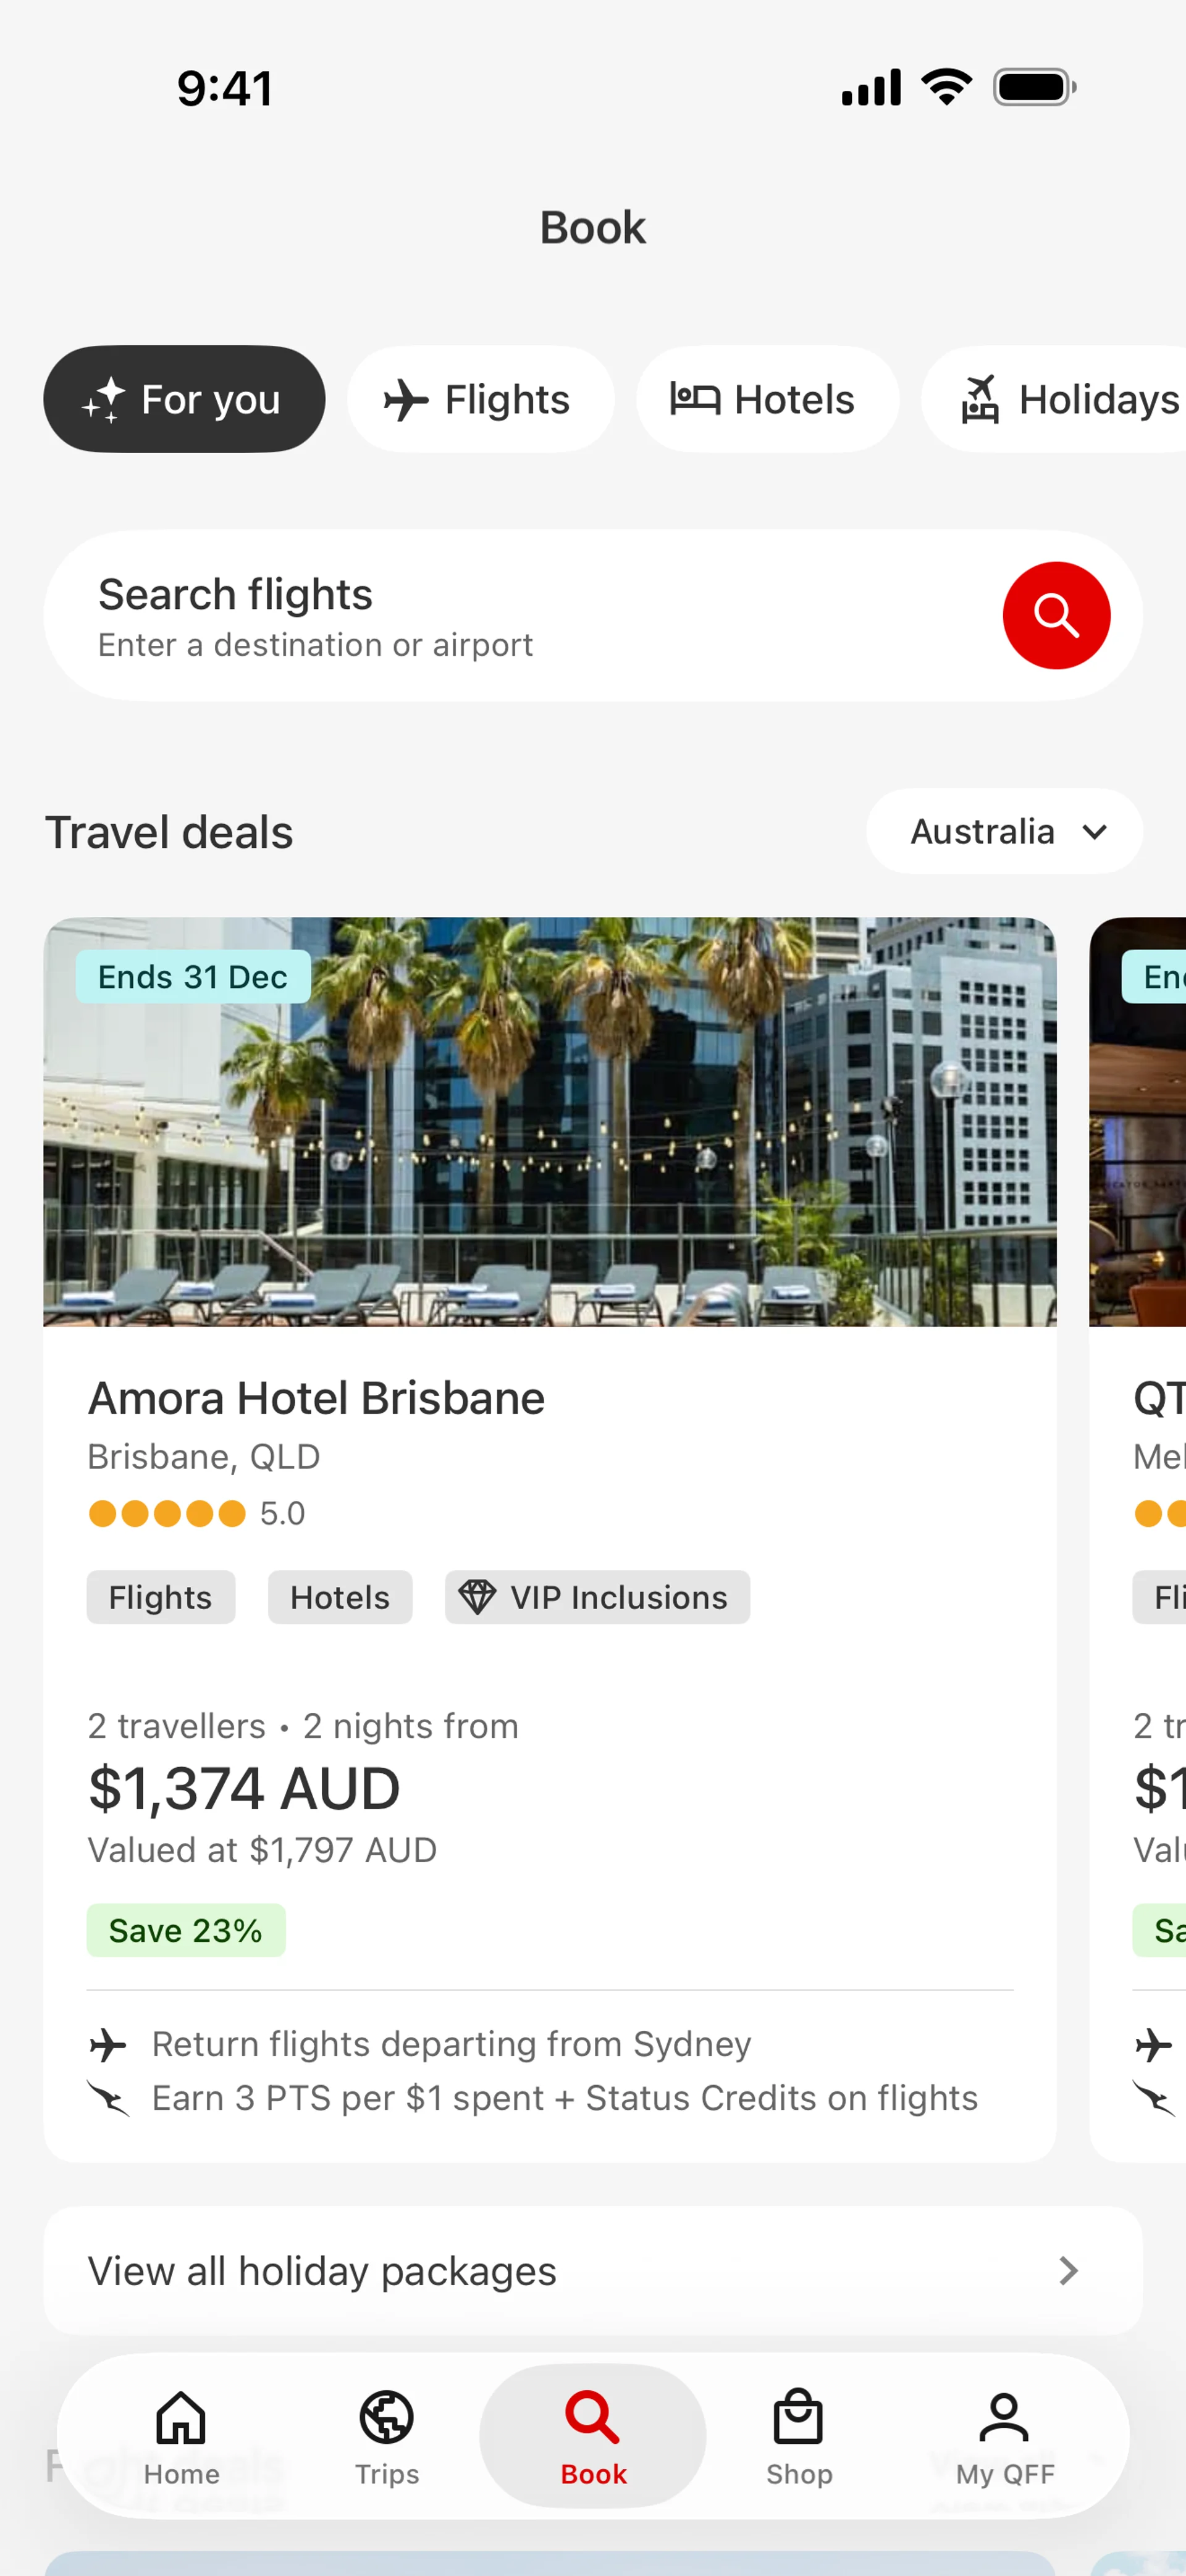Open My QFF profile icon
1186x2576 pixels.
(x=1004, y=2419)
